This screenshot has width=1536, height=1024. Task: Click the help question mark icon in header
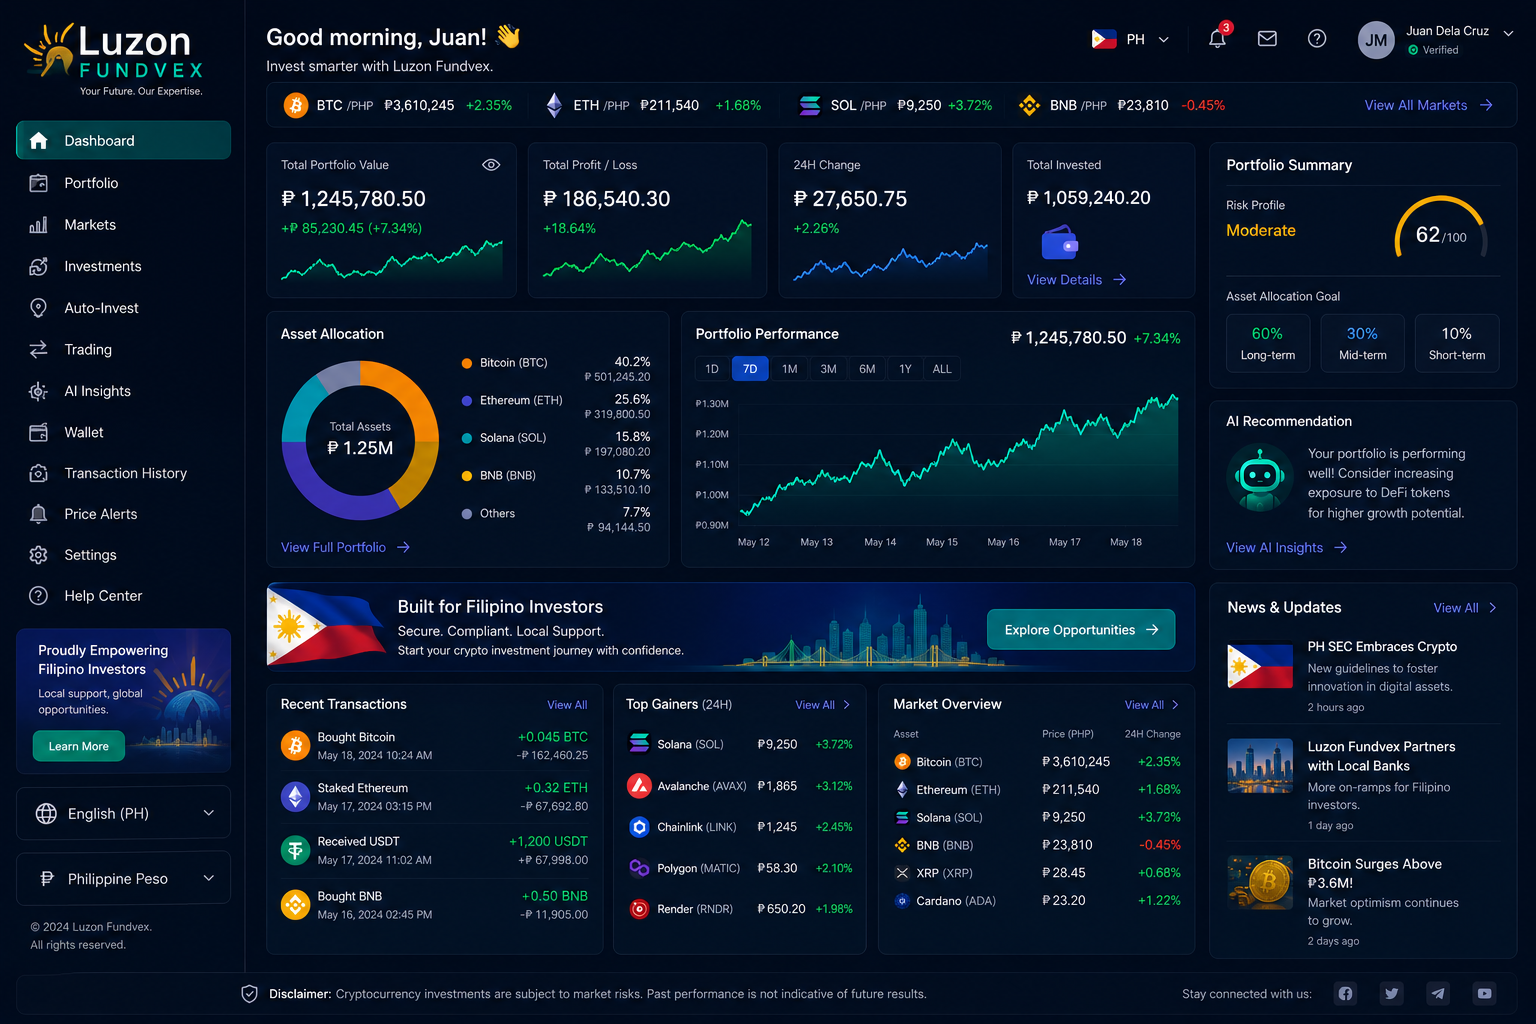(1317, 39)
